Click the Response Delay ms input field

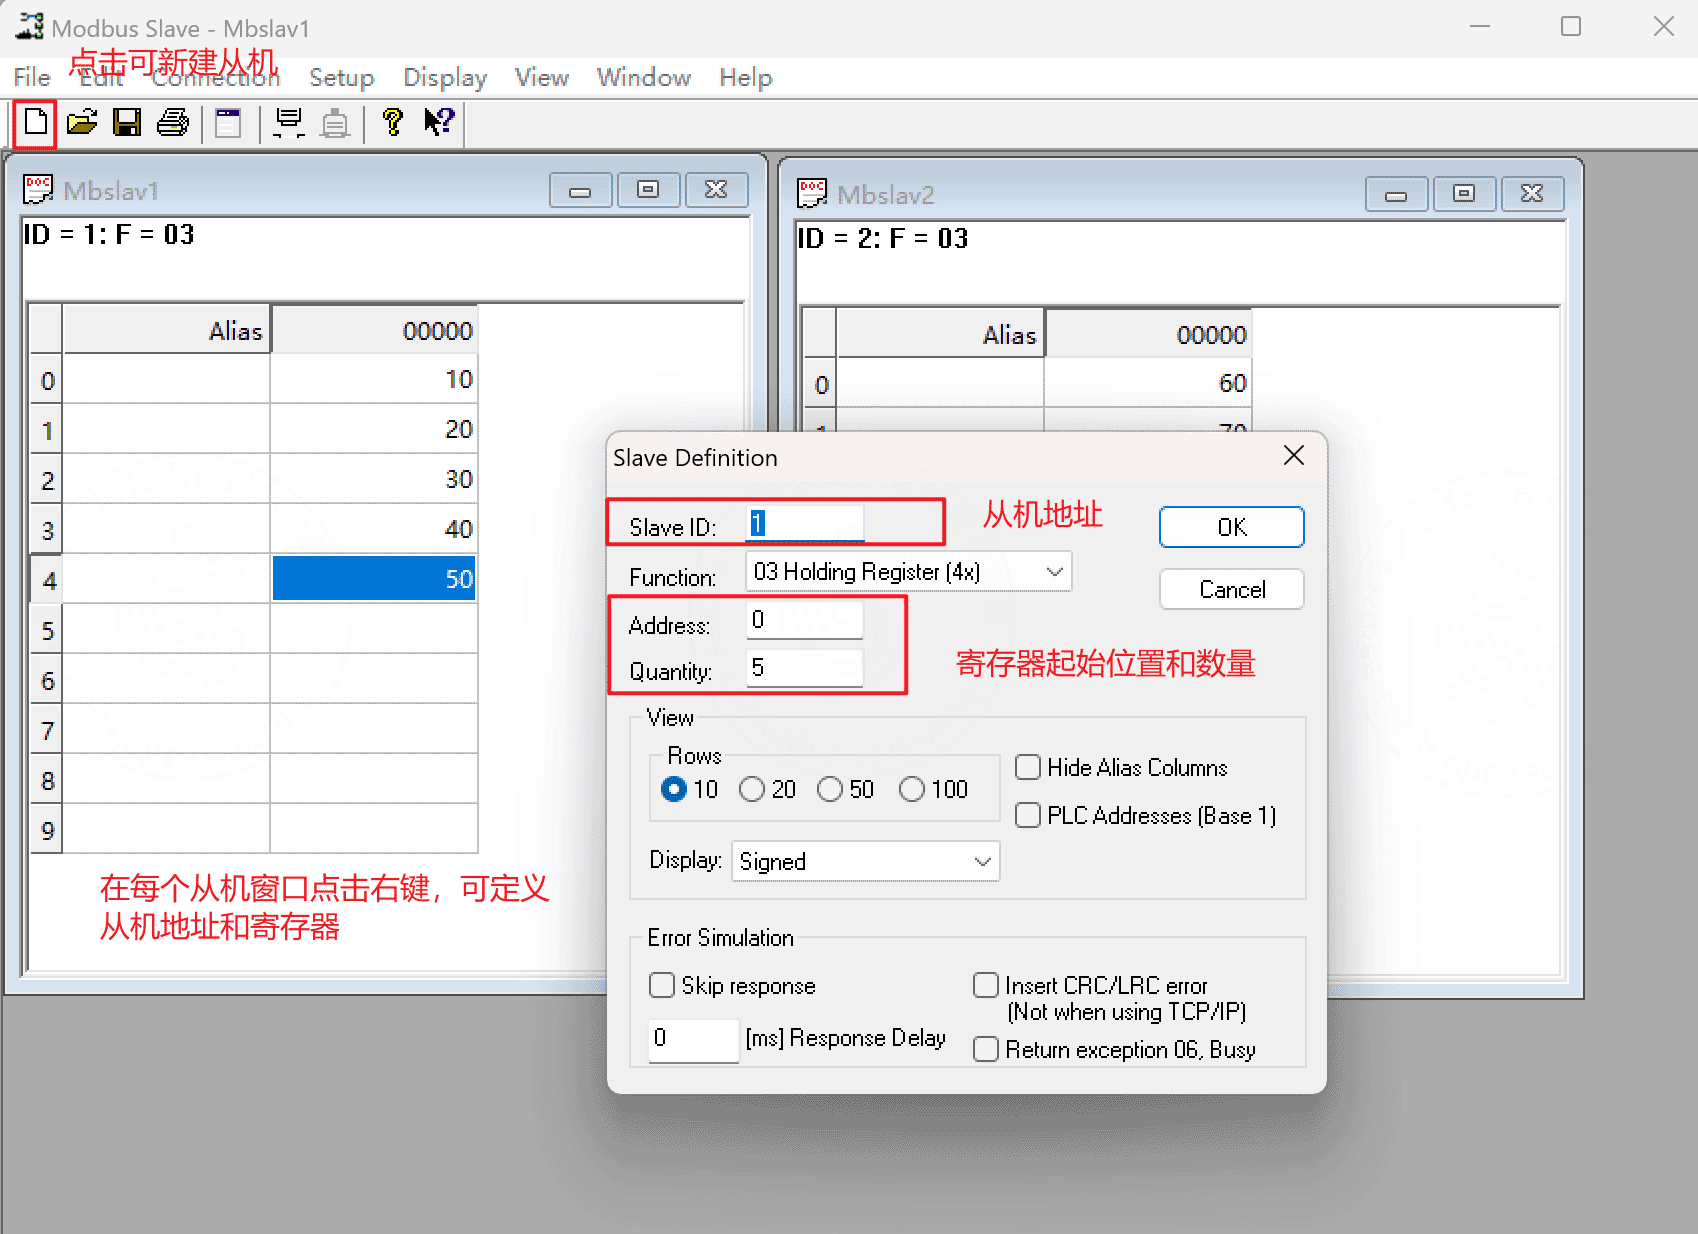694,1039
